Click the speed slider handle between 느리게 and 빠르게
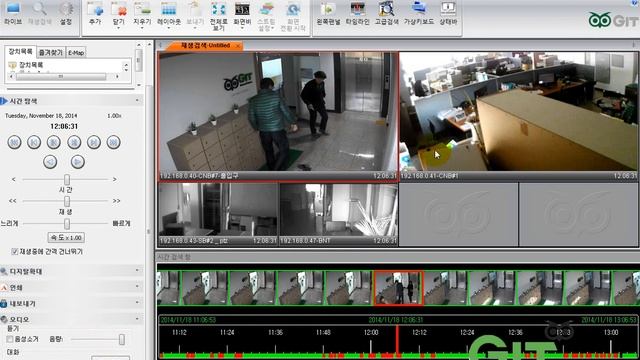640x360 pixels. tap(67, 223)
